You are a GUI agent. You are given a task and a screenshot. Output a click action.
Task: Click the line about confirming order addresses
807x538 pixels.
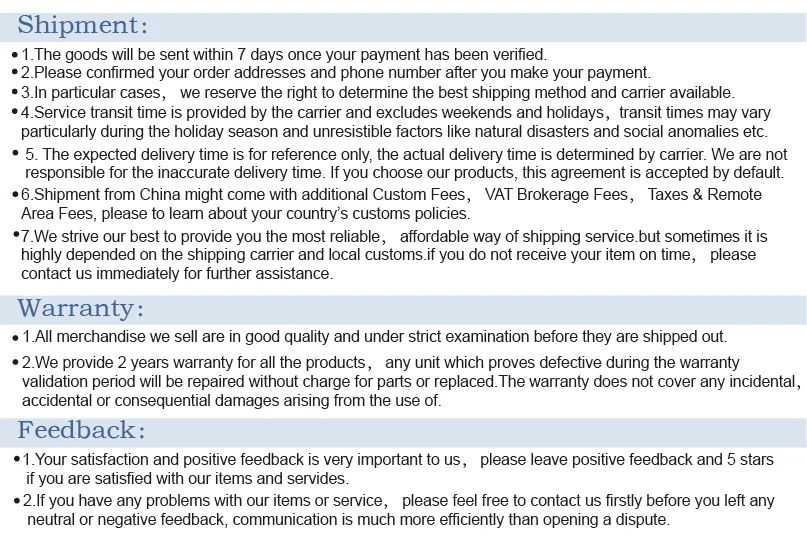336,73
